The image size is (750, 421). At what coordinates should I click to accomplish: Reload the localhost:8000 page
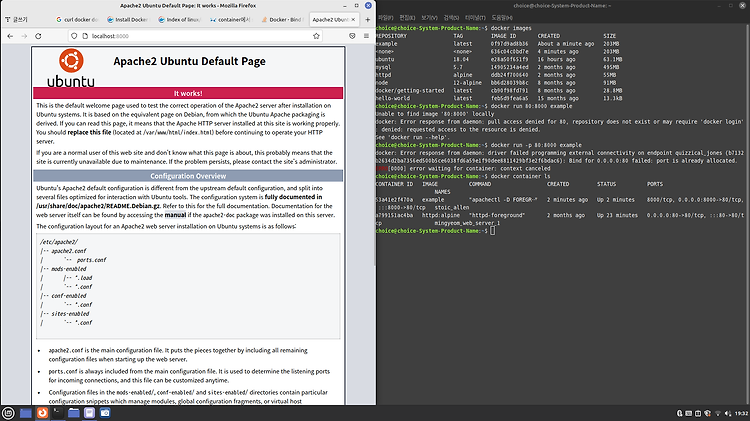[x=38, y=36]
